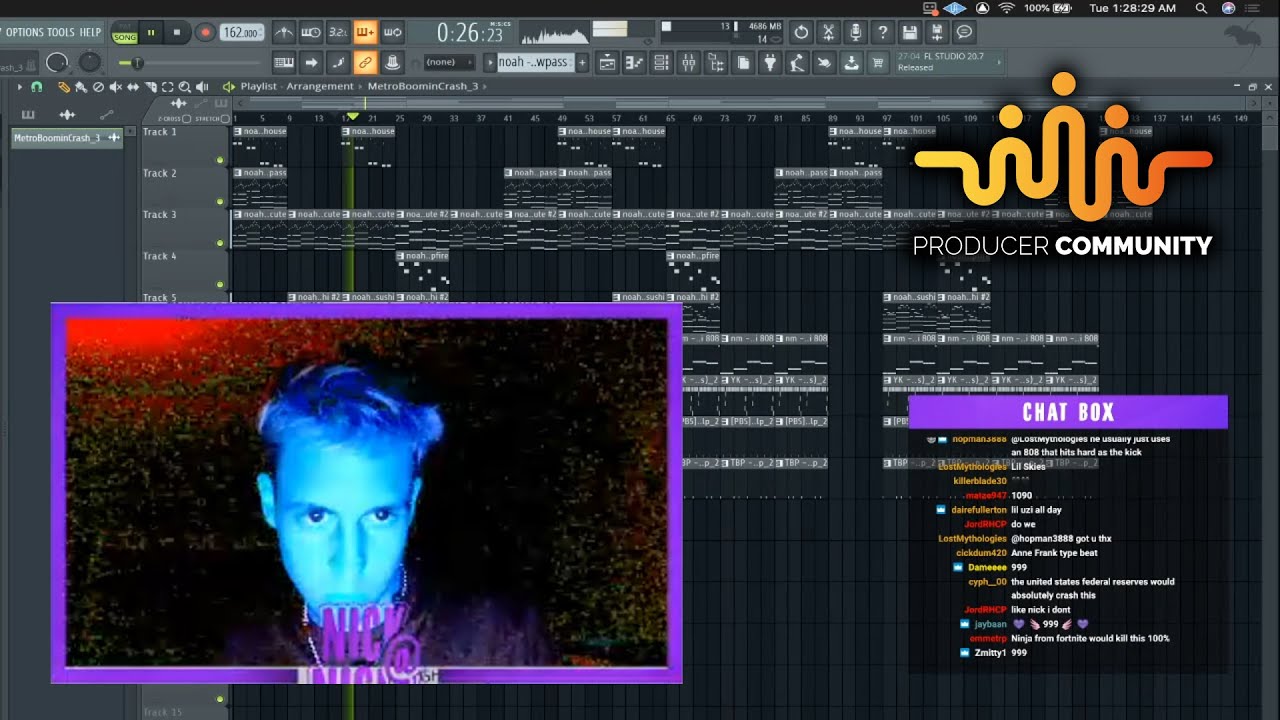Click the touch controller hand icon

[x=823, y=62]
